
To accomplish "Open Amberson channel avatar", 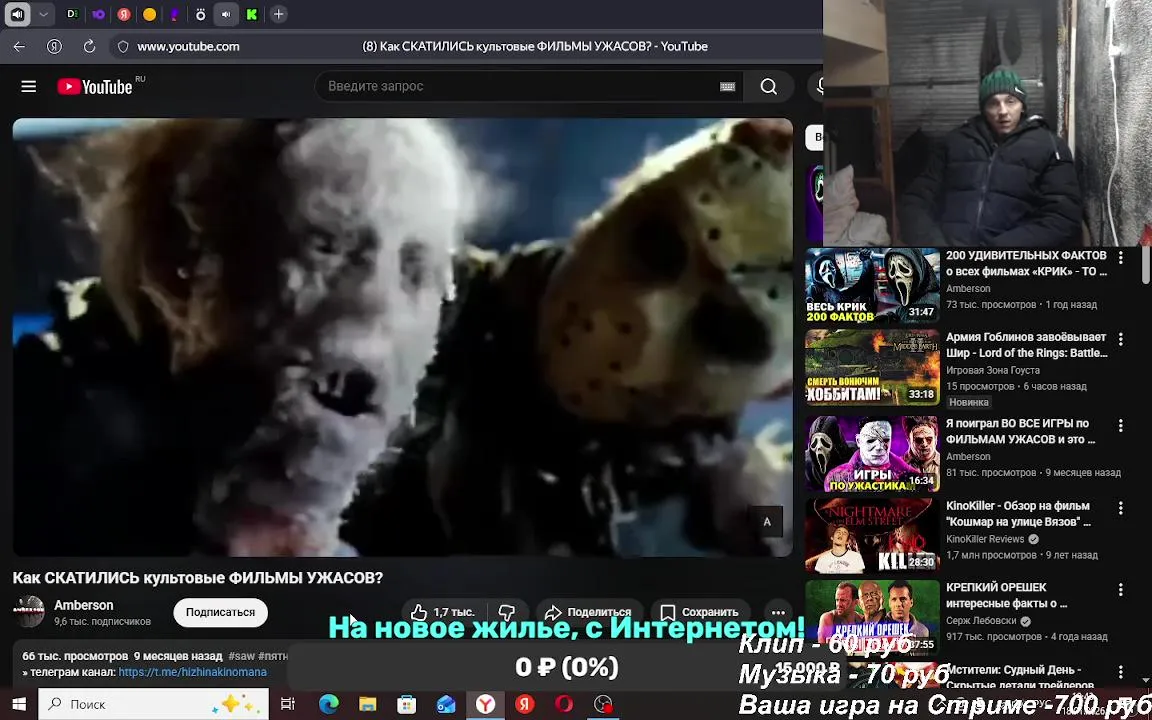I will [x=30, y=611].
